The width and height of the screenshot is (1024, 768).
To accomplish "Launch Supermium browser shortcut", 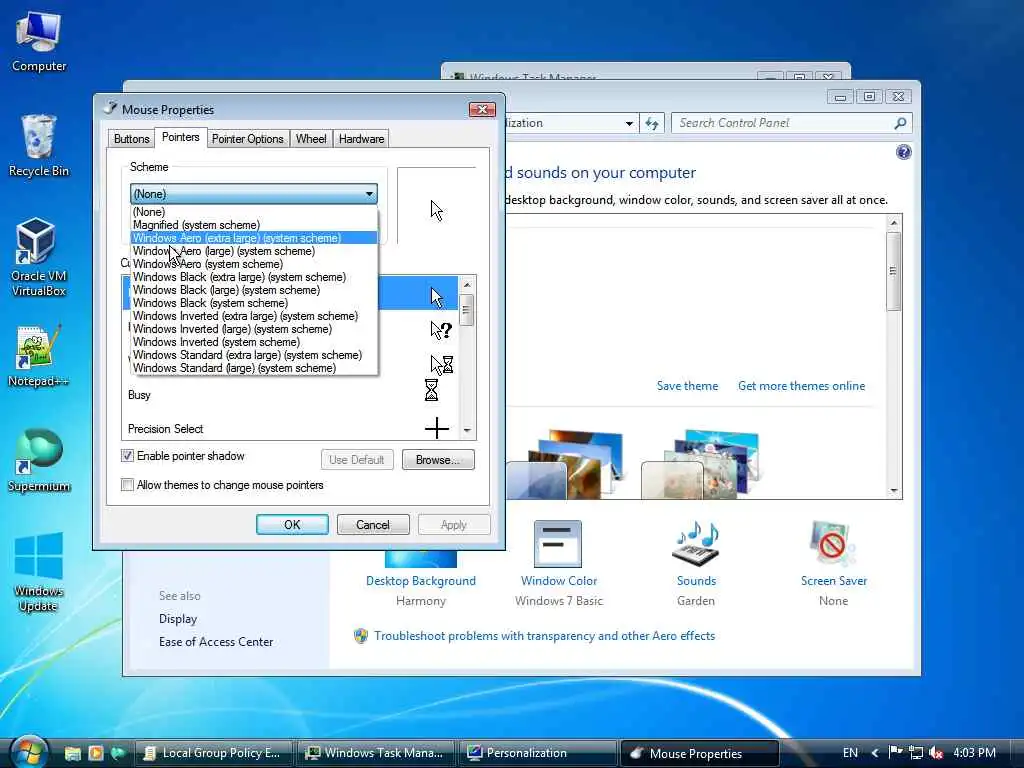I will click(39, 460).
